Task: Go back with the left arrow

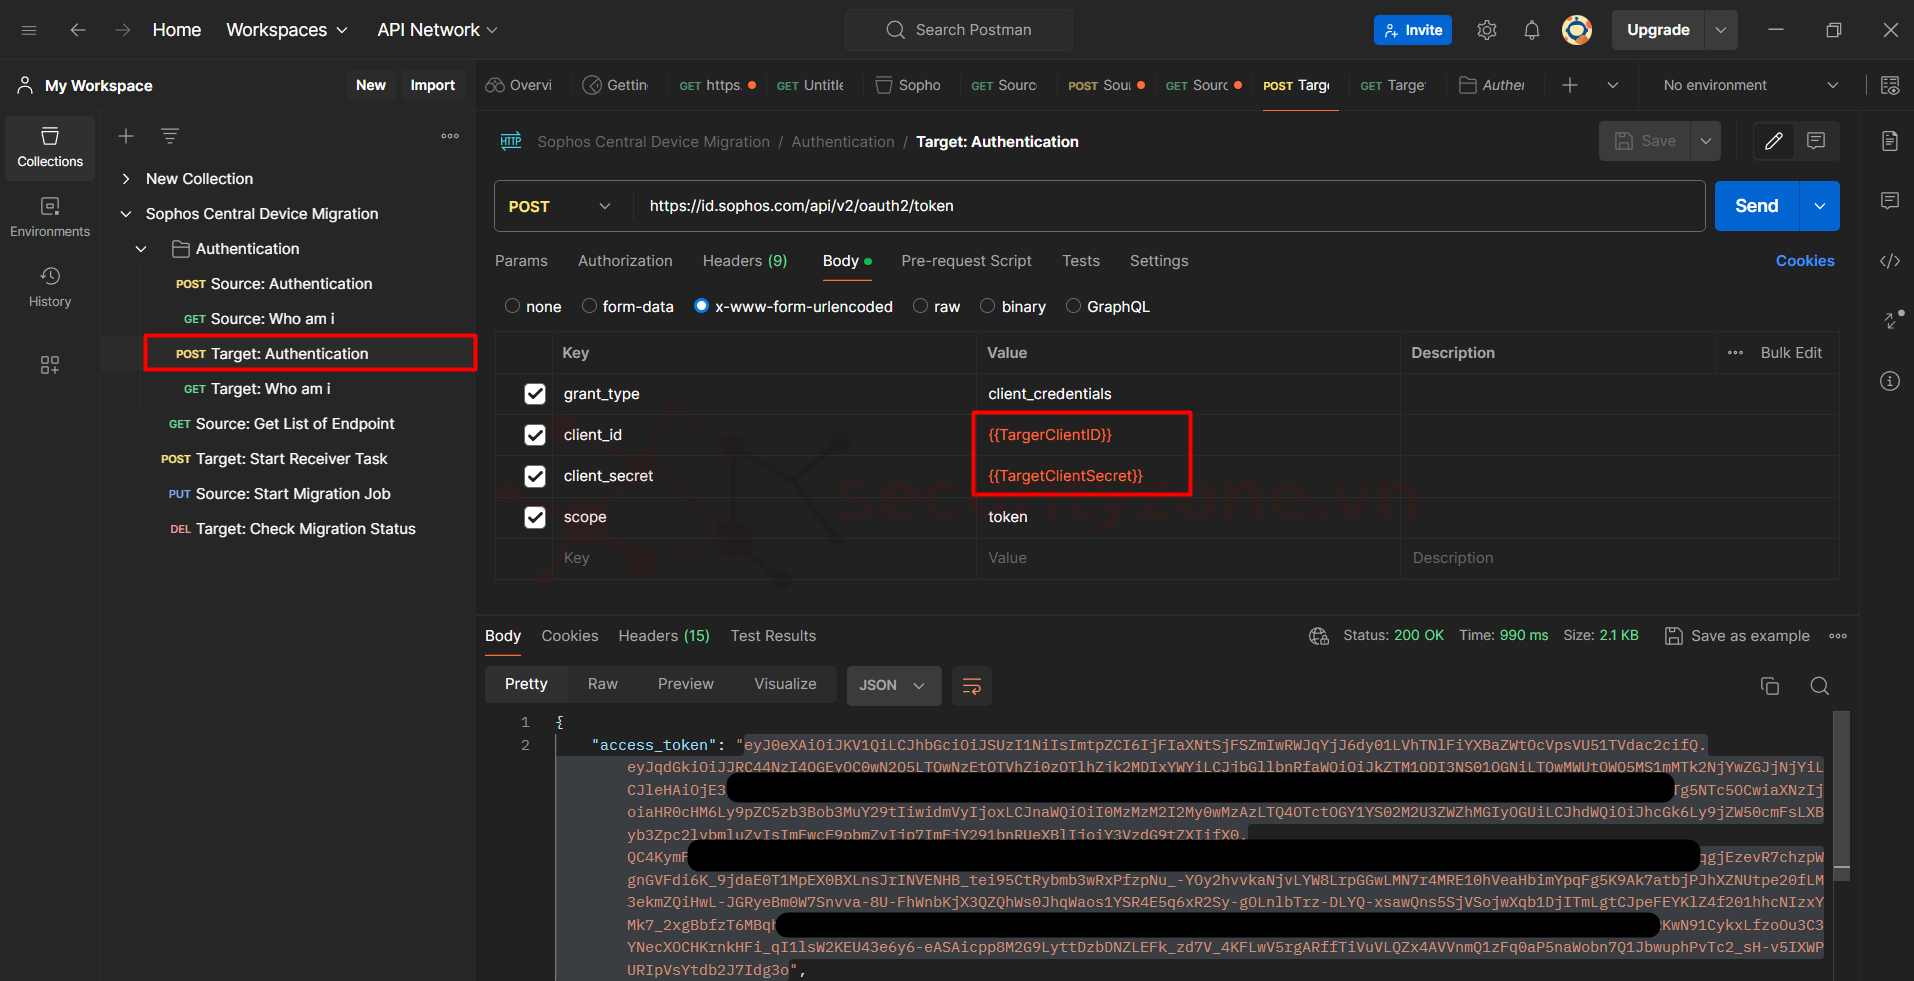Action: pos(78,30)
